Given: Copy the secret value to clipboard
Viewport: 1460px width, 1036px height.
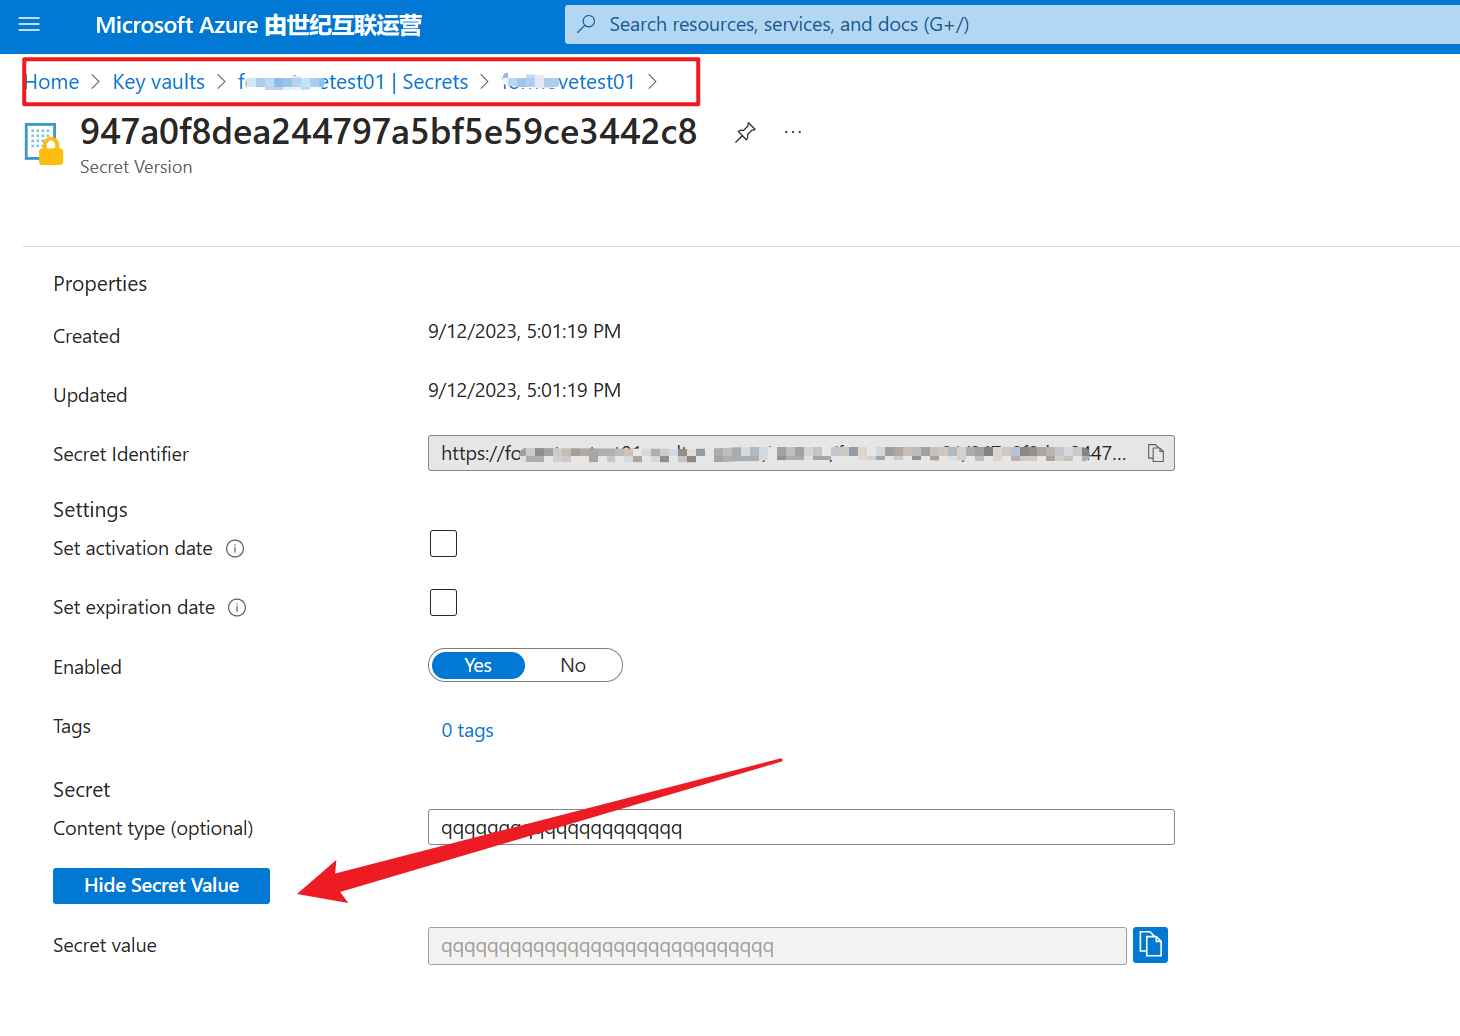Looking at the screenshot, I should click(1150, 945).
